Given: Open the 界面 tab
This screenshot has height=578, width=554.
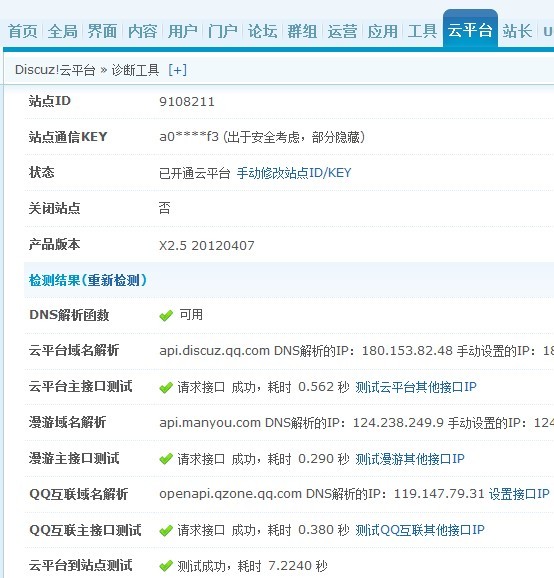Looking at the screenshot, I should click(102, 31).
